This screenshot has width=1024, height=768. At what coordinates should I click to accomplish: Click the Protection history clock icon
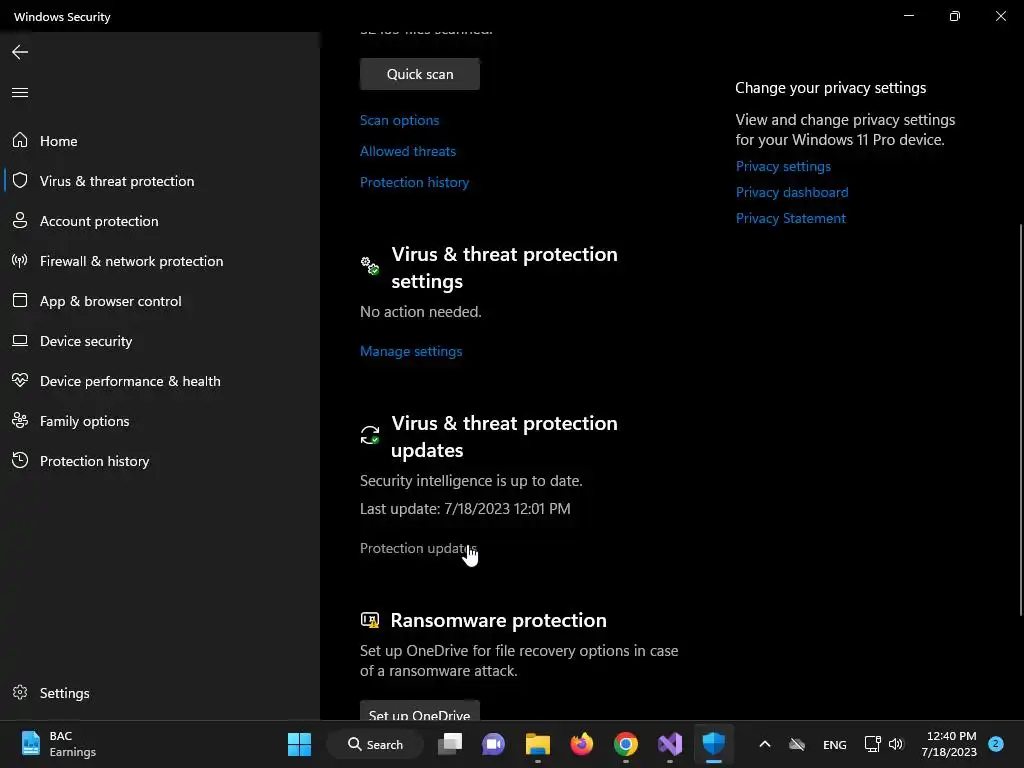point(20,460)
